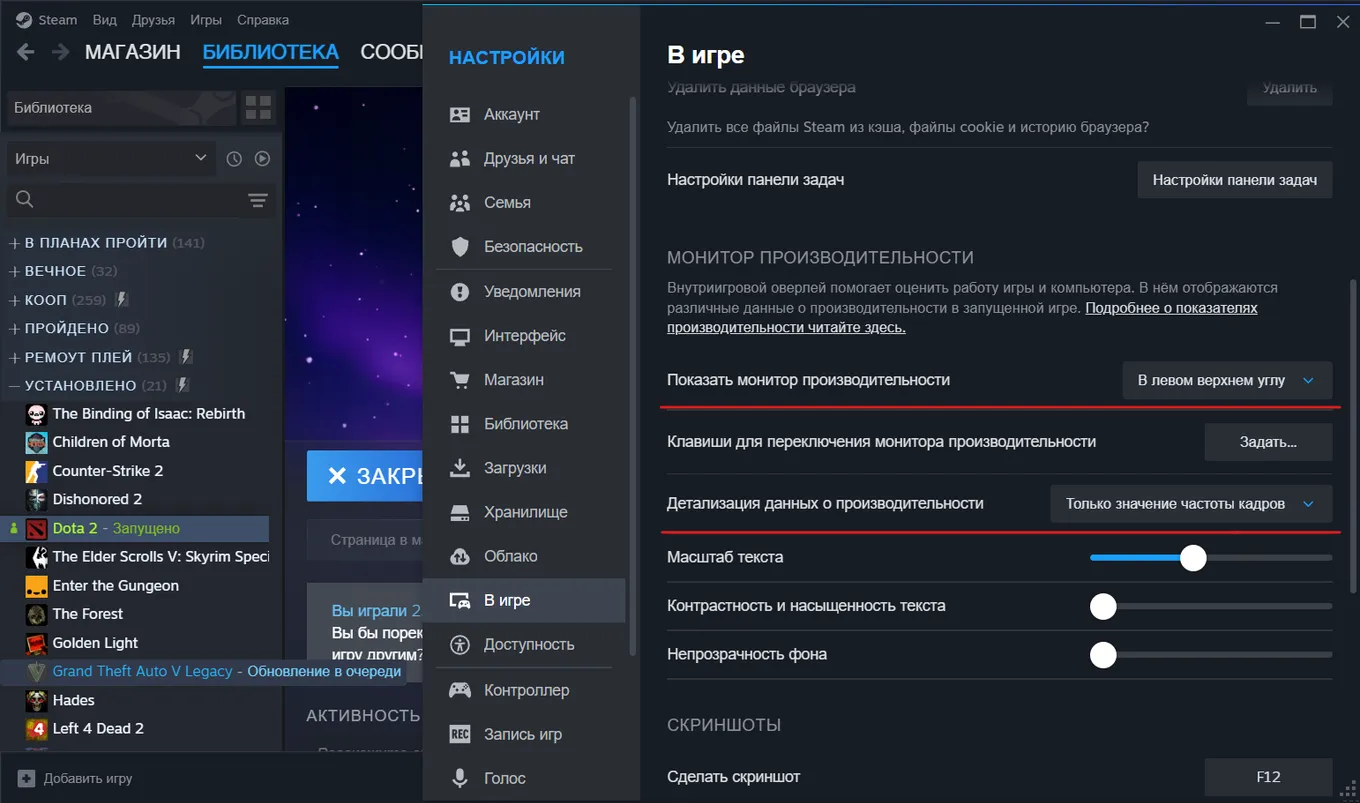Click Непрозрачность фона slider handle
The image size is (1360, 803).
click(x=1103, y=655)
